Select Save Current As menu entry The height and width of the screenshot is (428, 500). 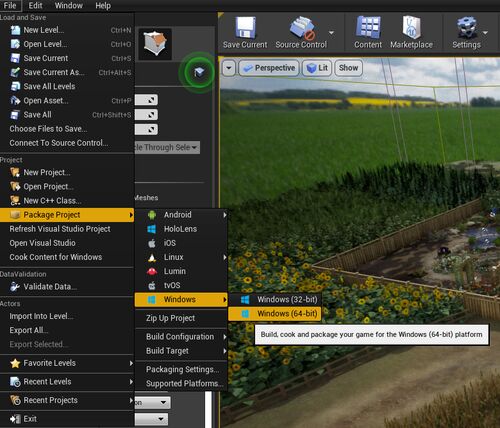click(67, 72)
